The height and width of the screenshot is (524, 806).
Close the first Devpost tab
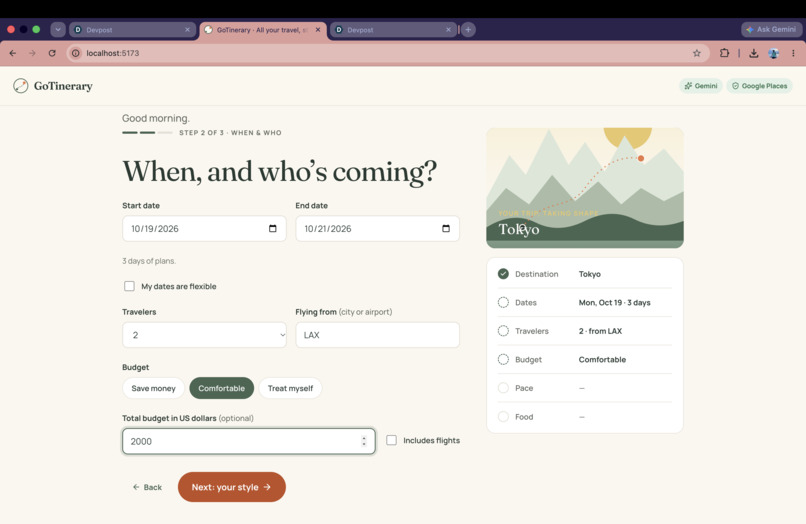point(187,30)
